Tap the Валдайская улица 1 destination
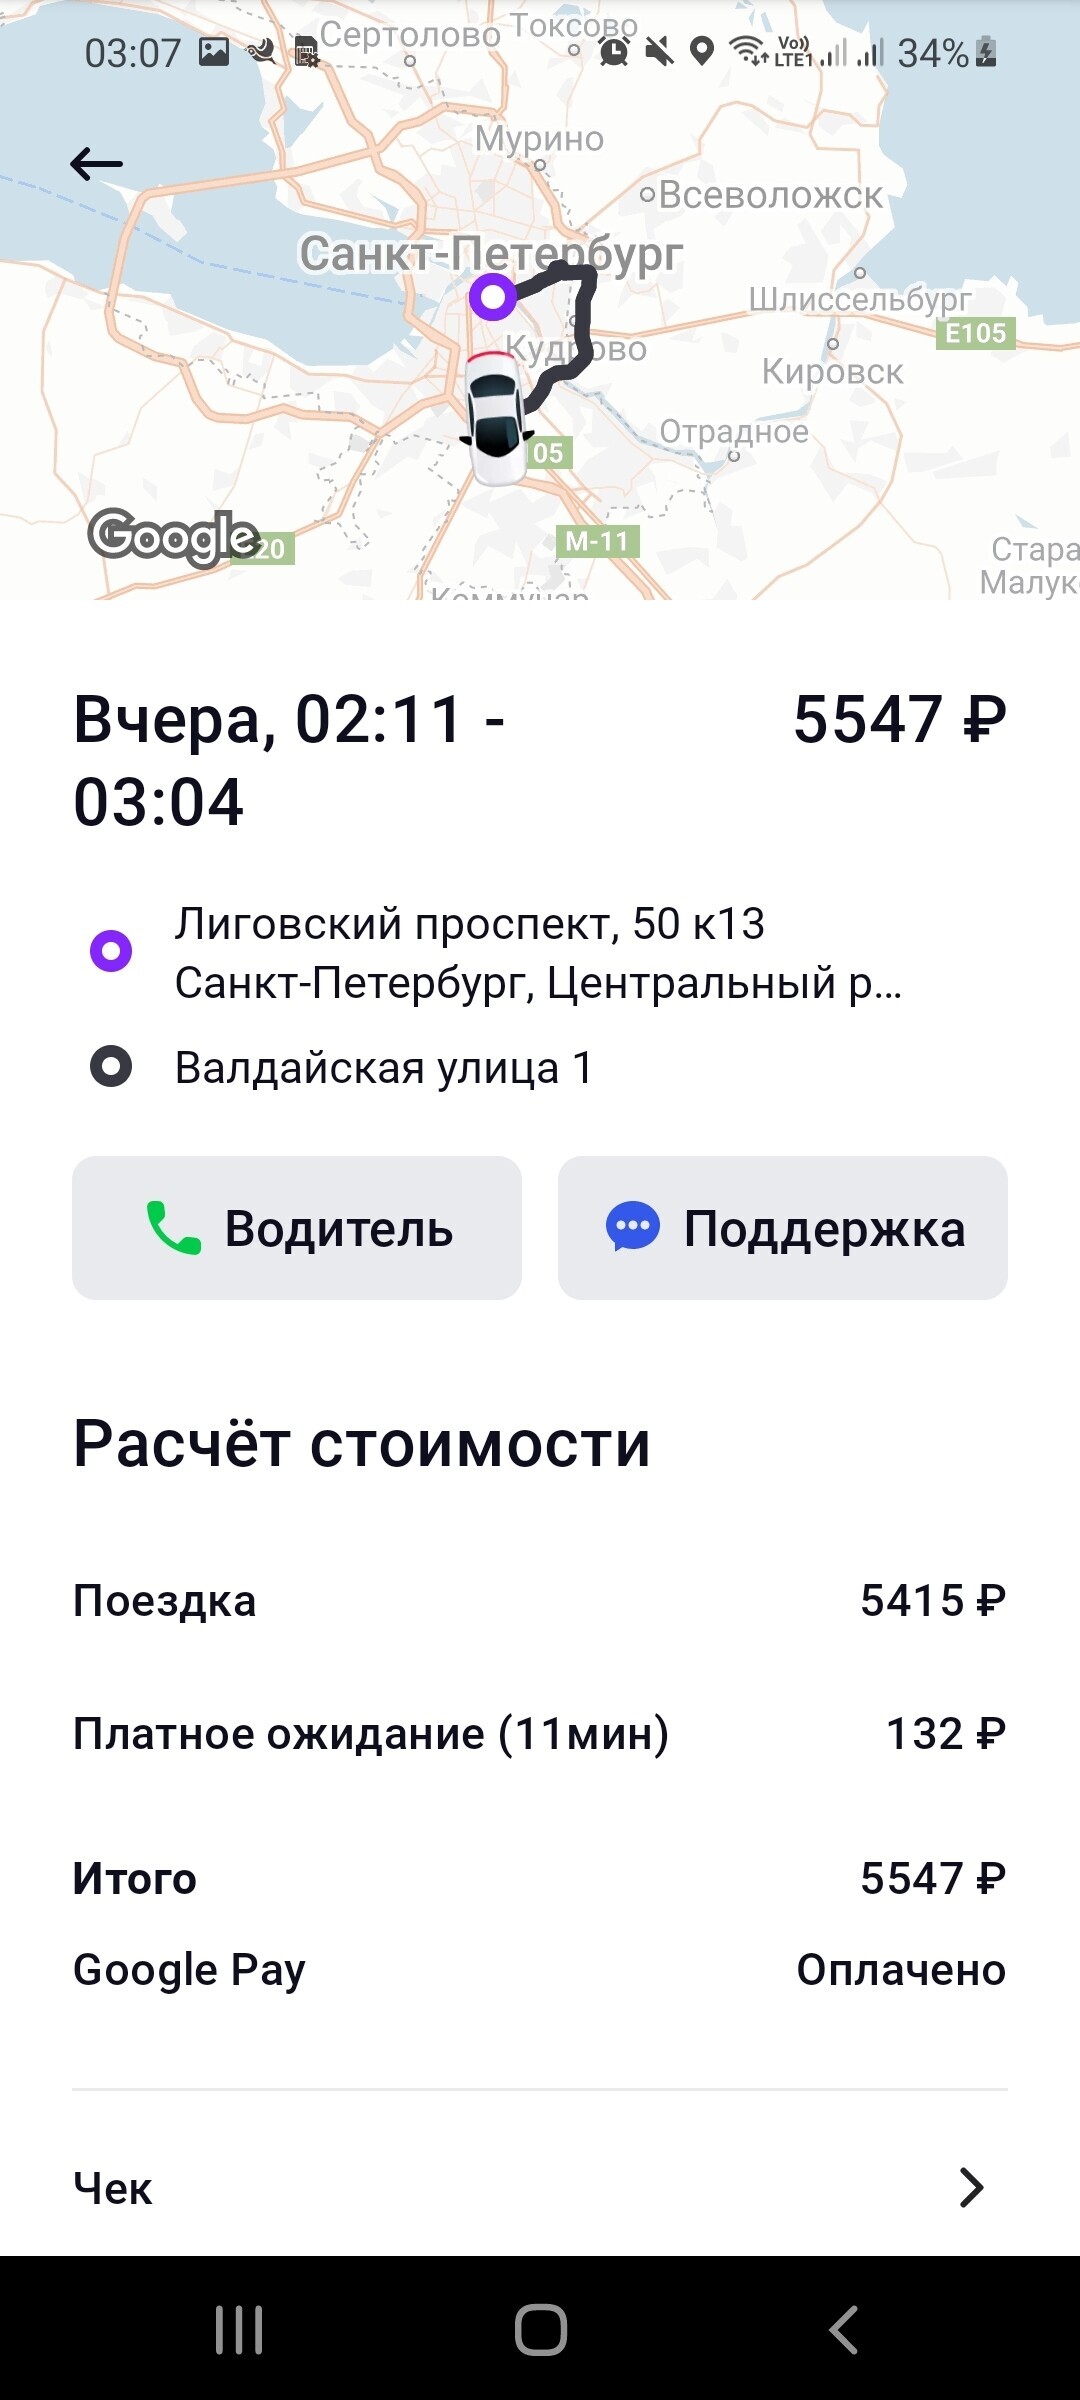 (384, 1068)
